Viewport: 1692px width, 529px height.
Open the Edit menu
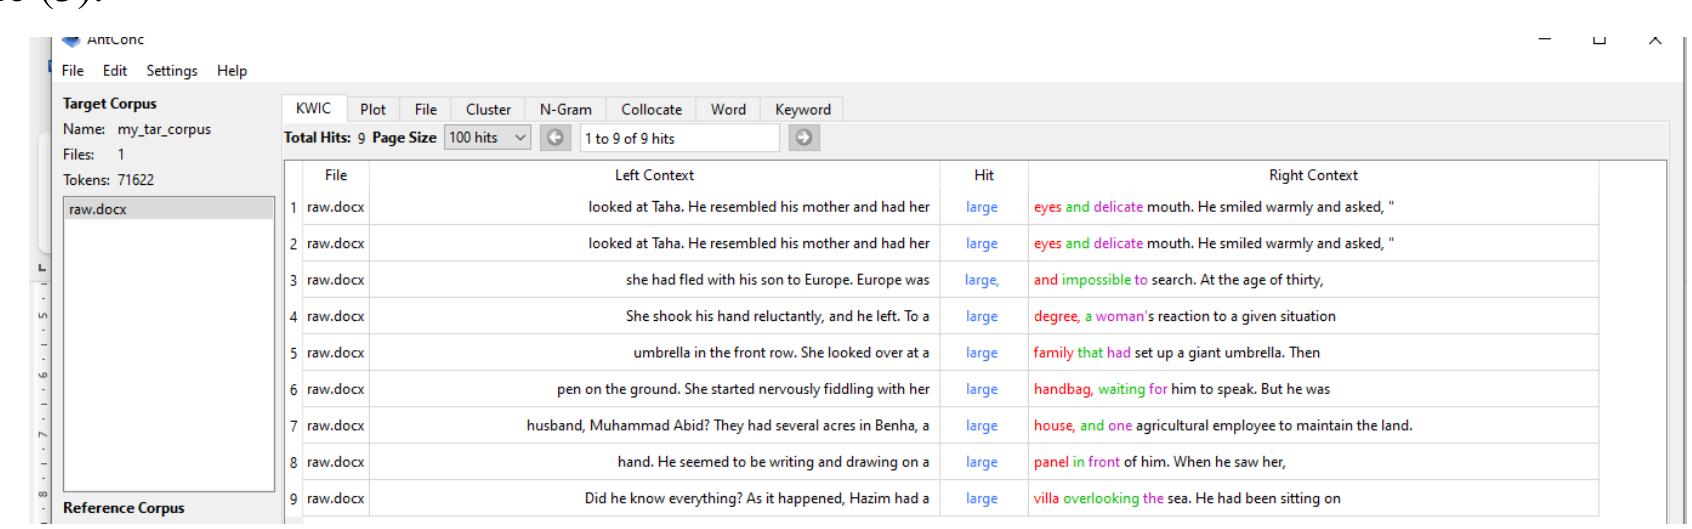coord(116,71)
